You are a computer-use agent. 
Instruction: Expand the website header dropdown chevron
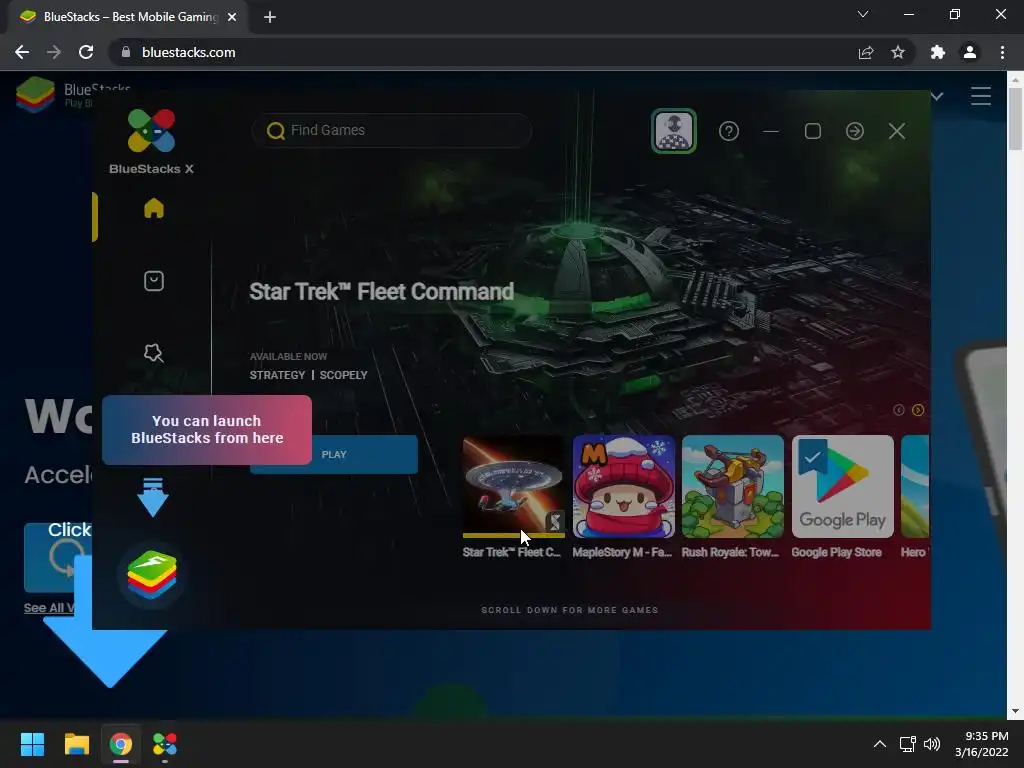tap(937, 97)
